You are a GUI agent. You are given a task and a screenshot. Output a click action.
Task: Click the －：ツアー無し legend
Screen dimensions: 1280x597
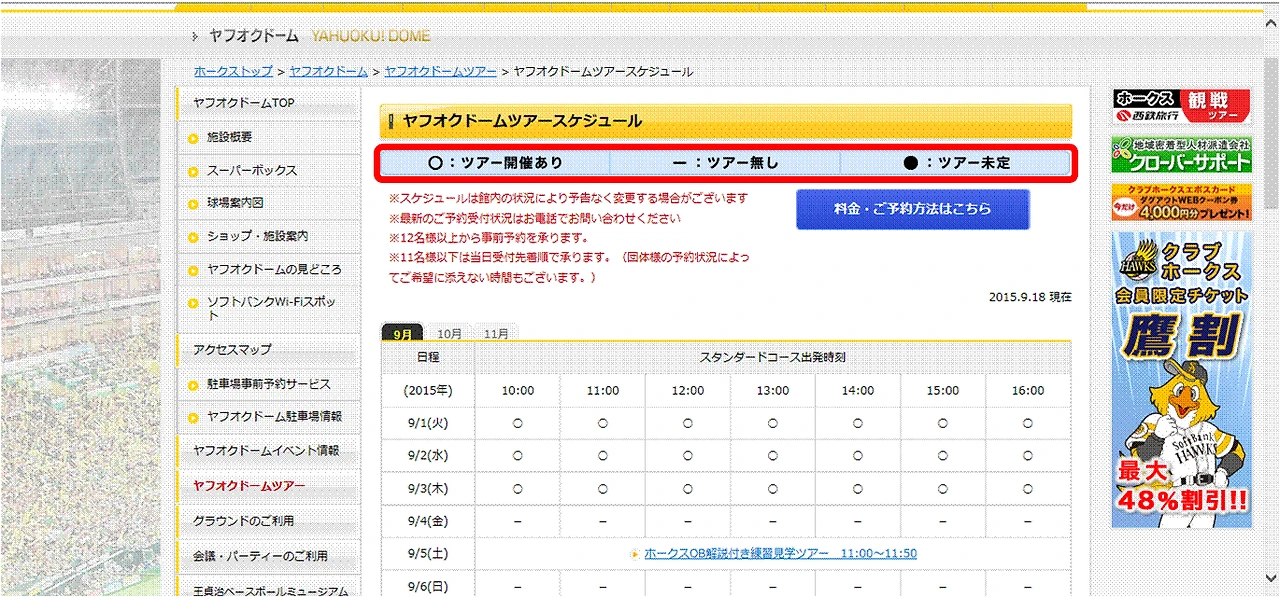(725, 163)
